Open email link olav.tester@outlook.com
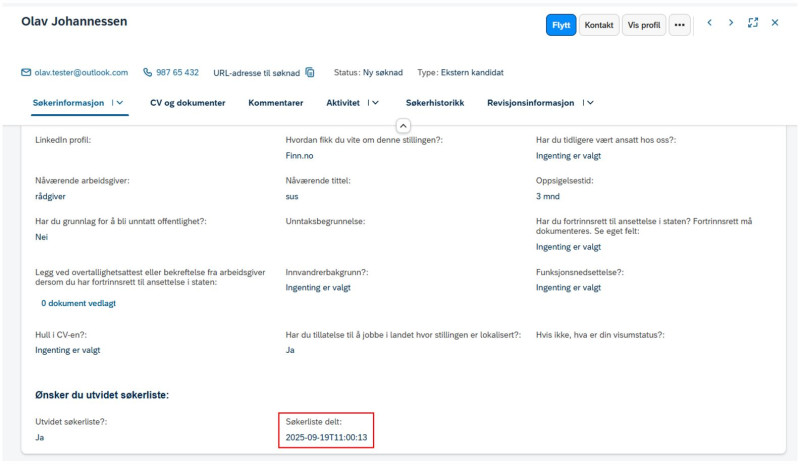Screen dimensions: 800x464 81,72
